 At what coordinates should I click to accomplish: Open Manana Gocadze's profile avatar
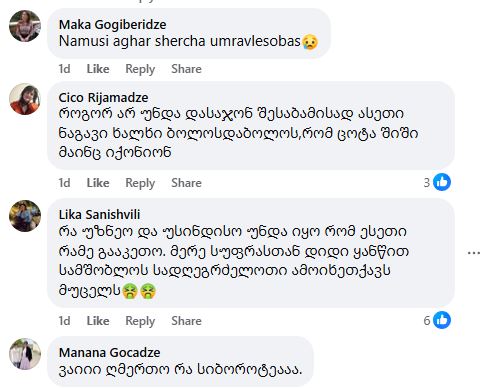point(25,354)
